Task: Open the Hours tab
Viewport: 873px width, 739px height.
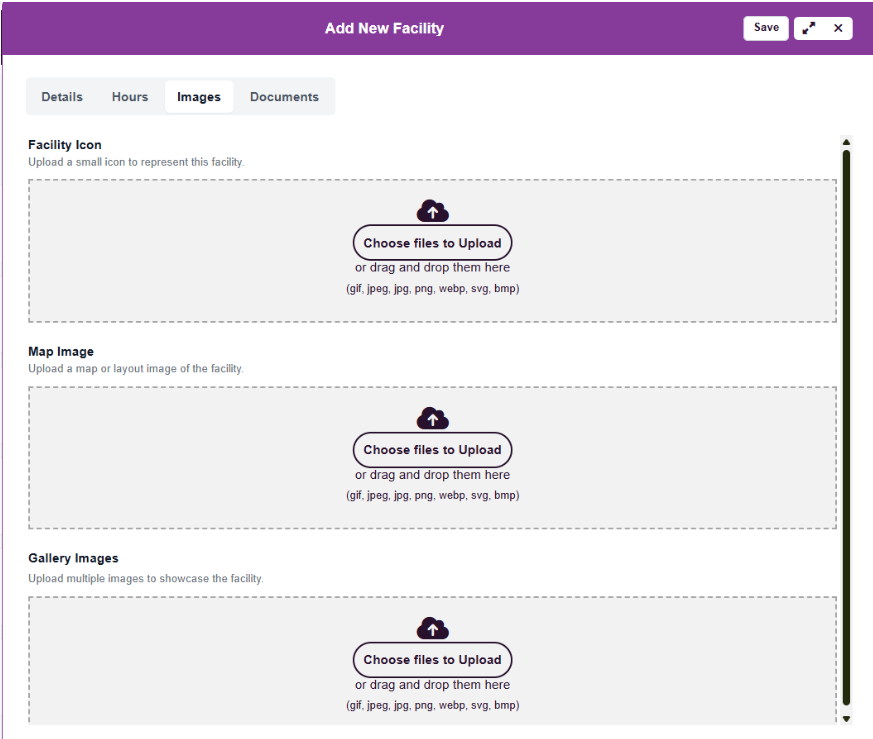Action: coord(130,97)
